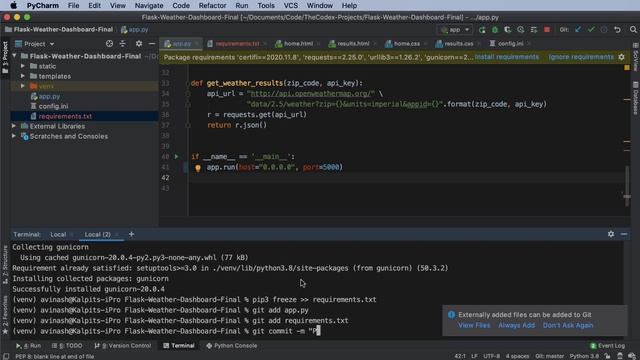640x360 pixels.
Task: Toggle the 1: Project side panel
Action: click(x=5, y=58)
